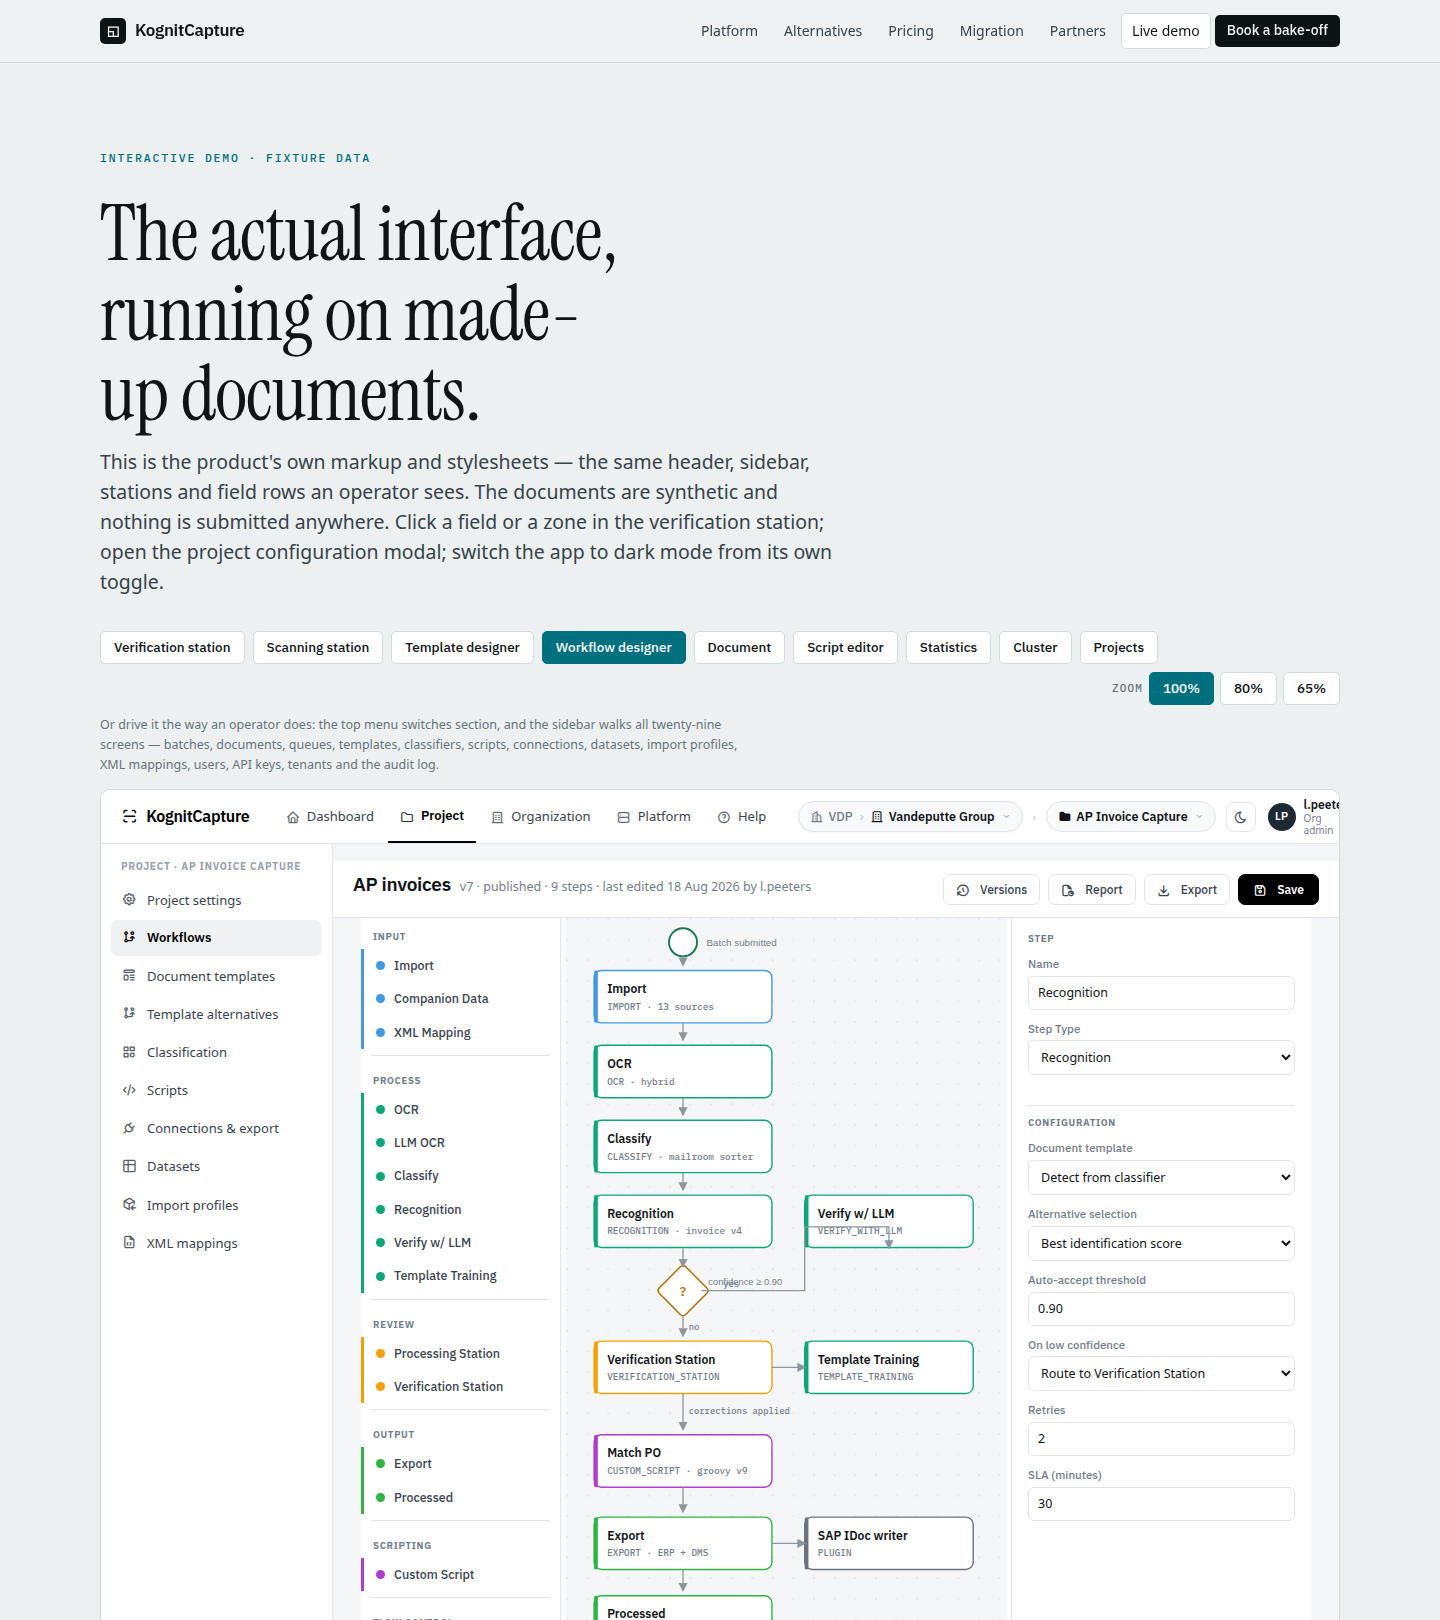Switch to the Script editor tab
The height and width of the screenshot is (1620, 1440).
845,648
